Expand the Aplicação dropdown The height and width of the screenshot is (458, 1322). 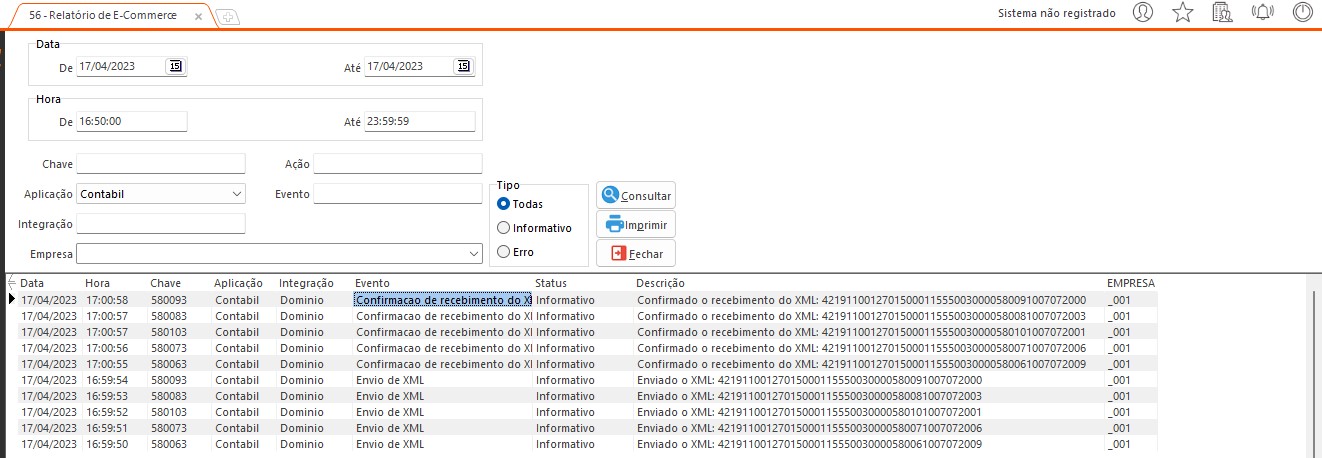coord(236,194)
